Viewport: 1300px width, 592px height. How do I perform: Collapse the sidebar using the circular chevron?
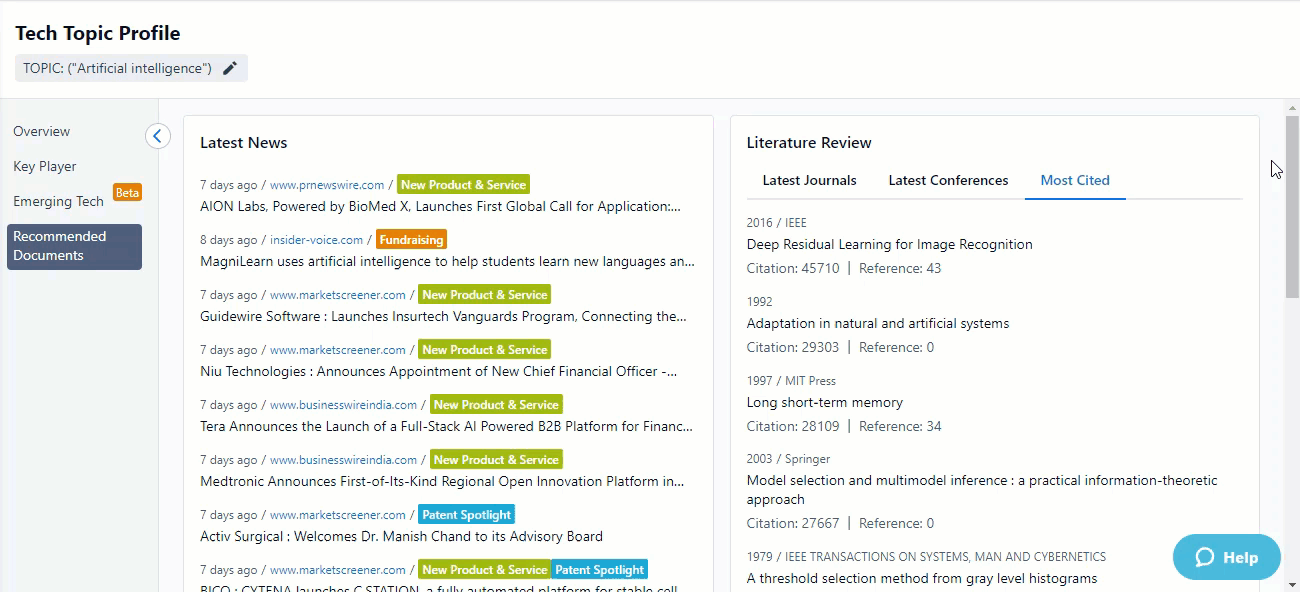[157, 135]
